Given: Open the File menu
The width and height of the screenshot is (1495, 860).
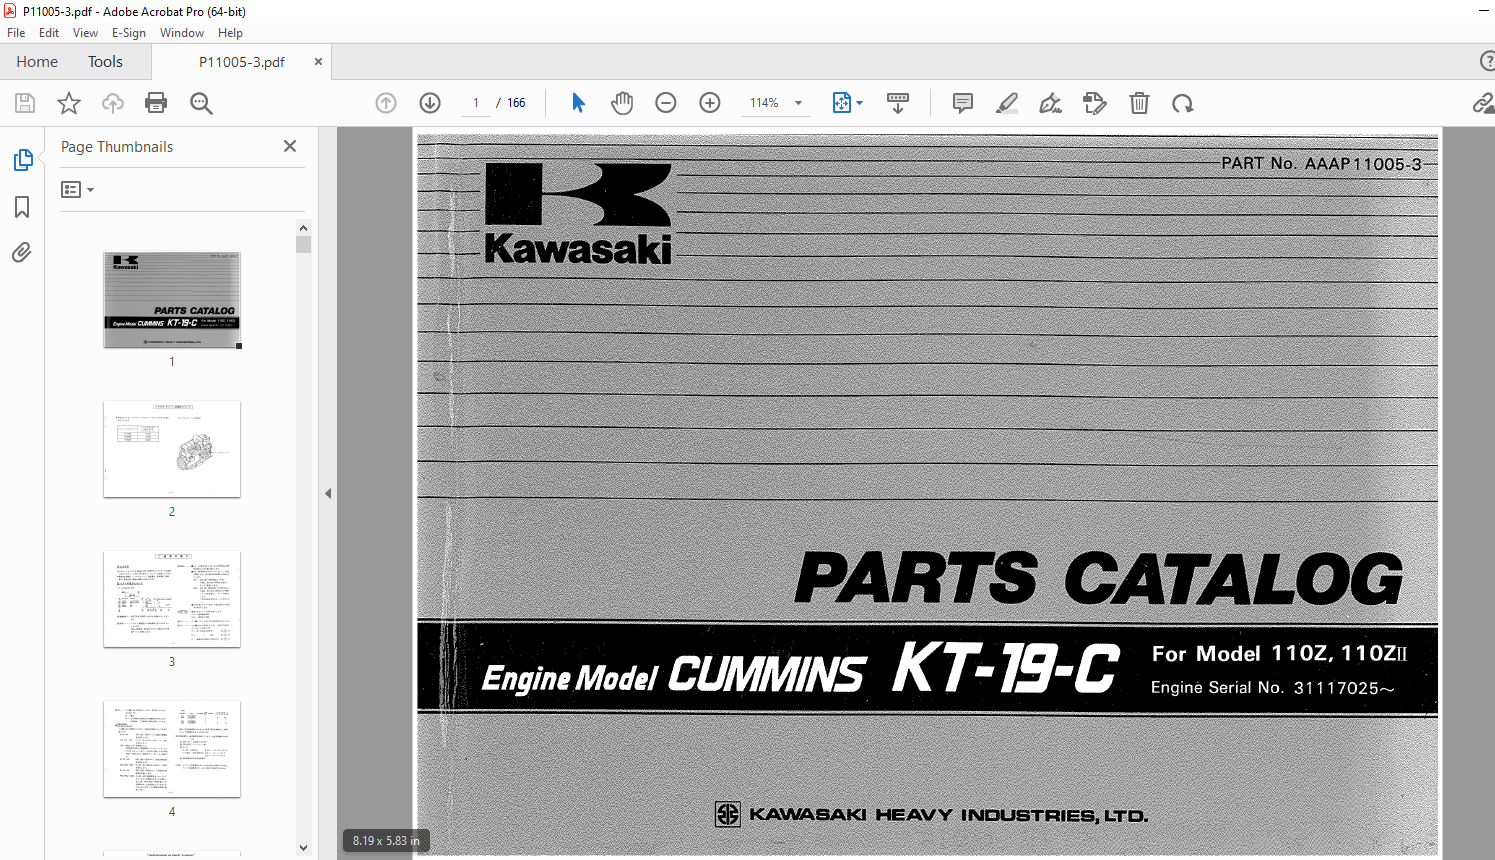Looking at the screenshot, I should [x=16, y=33].
